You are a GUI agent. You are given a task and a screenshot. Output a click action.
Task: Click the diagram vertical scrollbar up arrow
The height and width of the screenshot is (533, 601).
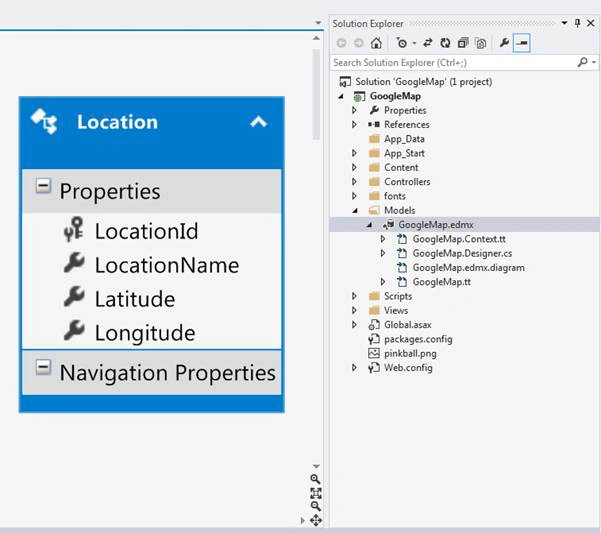pyautogui.click(x=316, y=38)
